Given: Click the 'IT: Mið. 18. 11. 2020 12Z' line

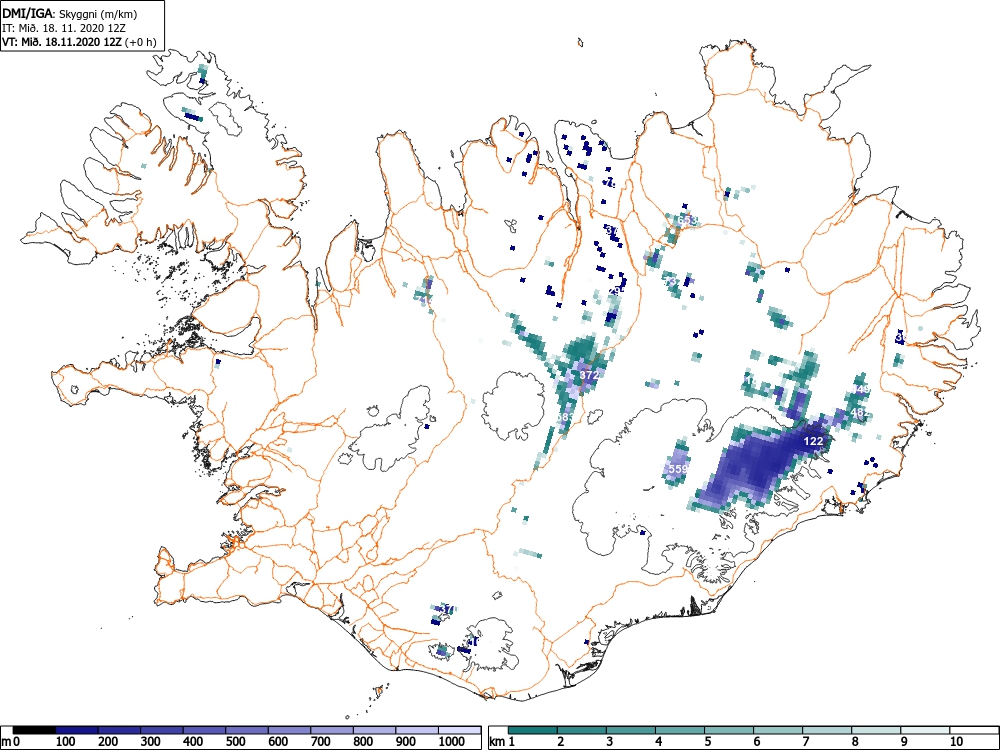Looking at the screenshot, I should pos(62,28).
